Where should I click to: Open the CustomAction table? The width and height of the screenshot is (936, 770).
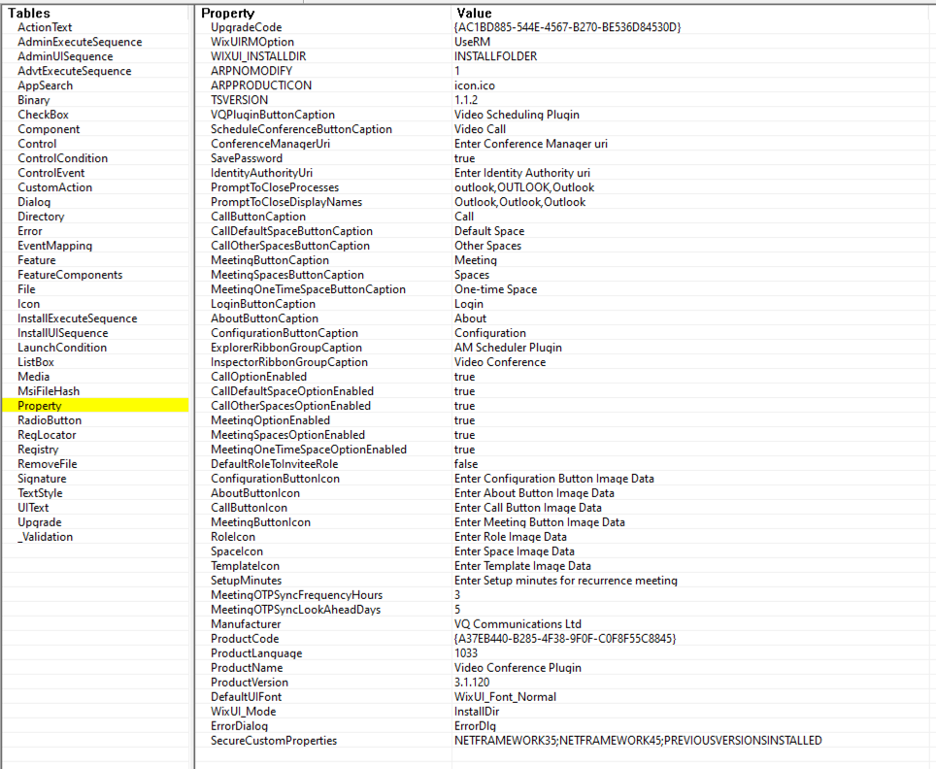(55, 187)
